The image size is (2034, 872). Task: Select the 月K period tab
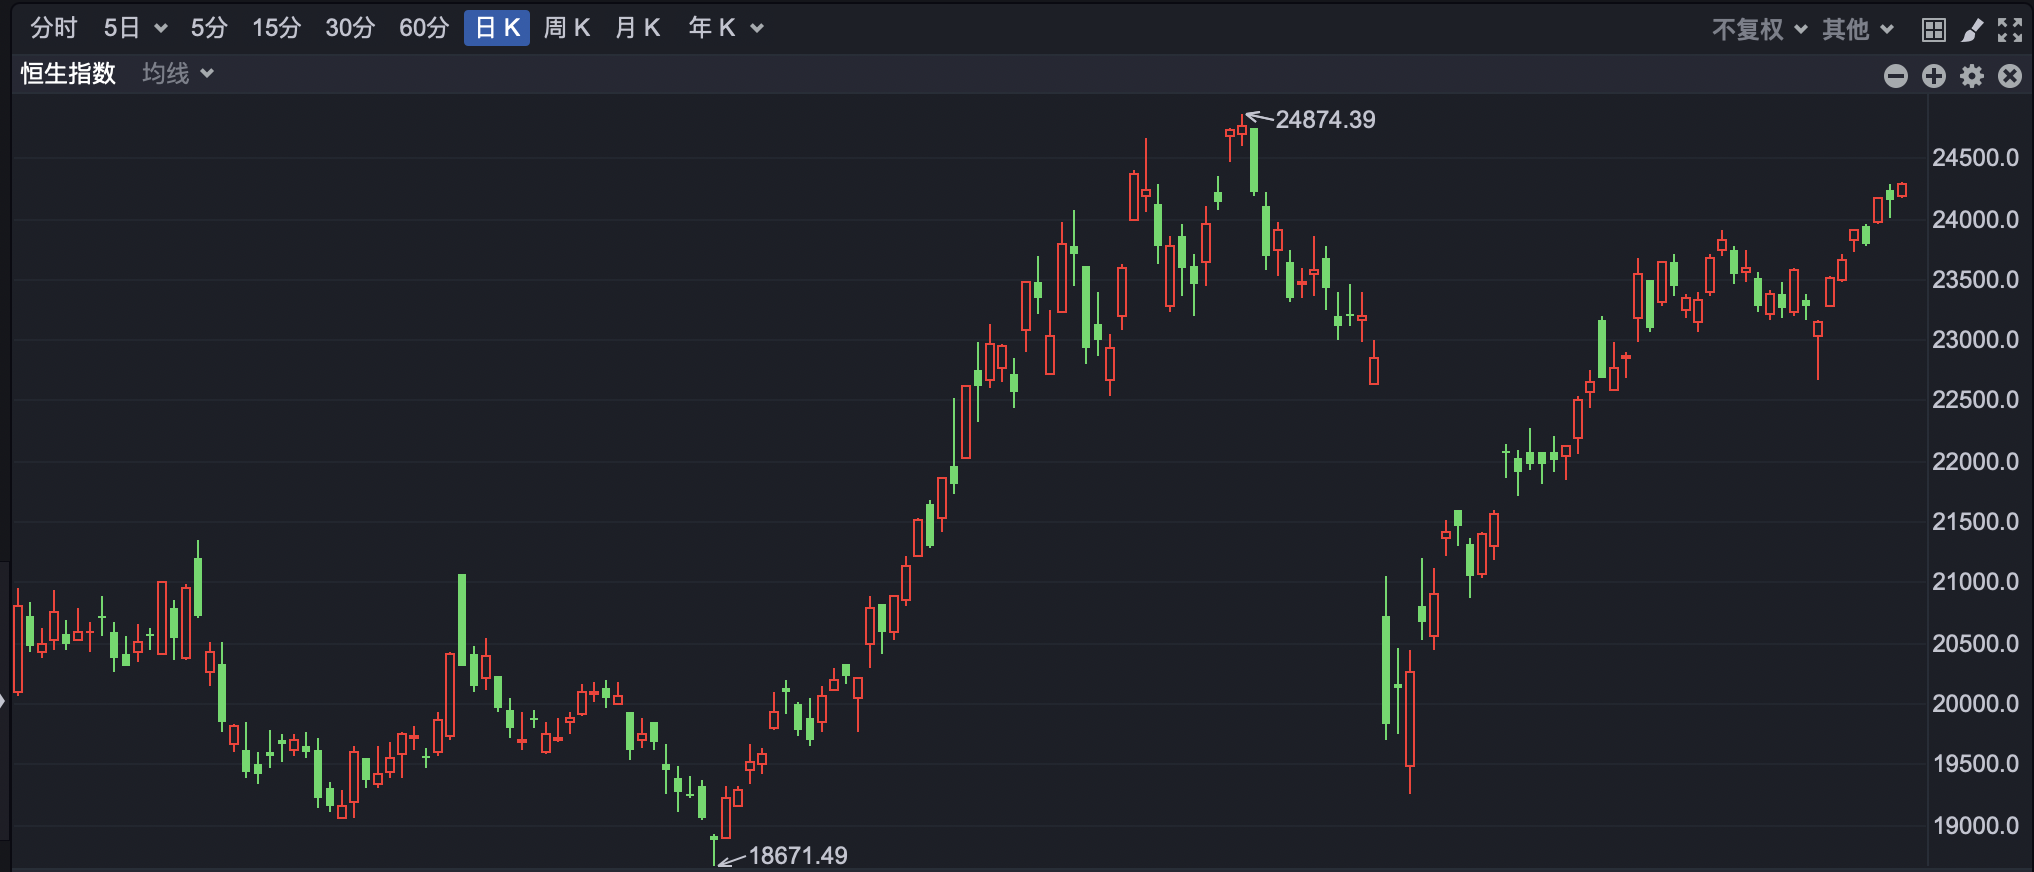638,28
